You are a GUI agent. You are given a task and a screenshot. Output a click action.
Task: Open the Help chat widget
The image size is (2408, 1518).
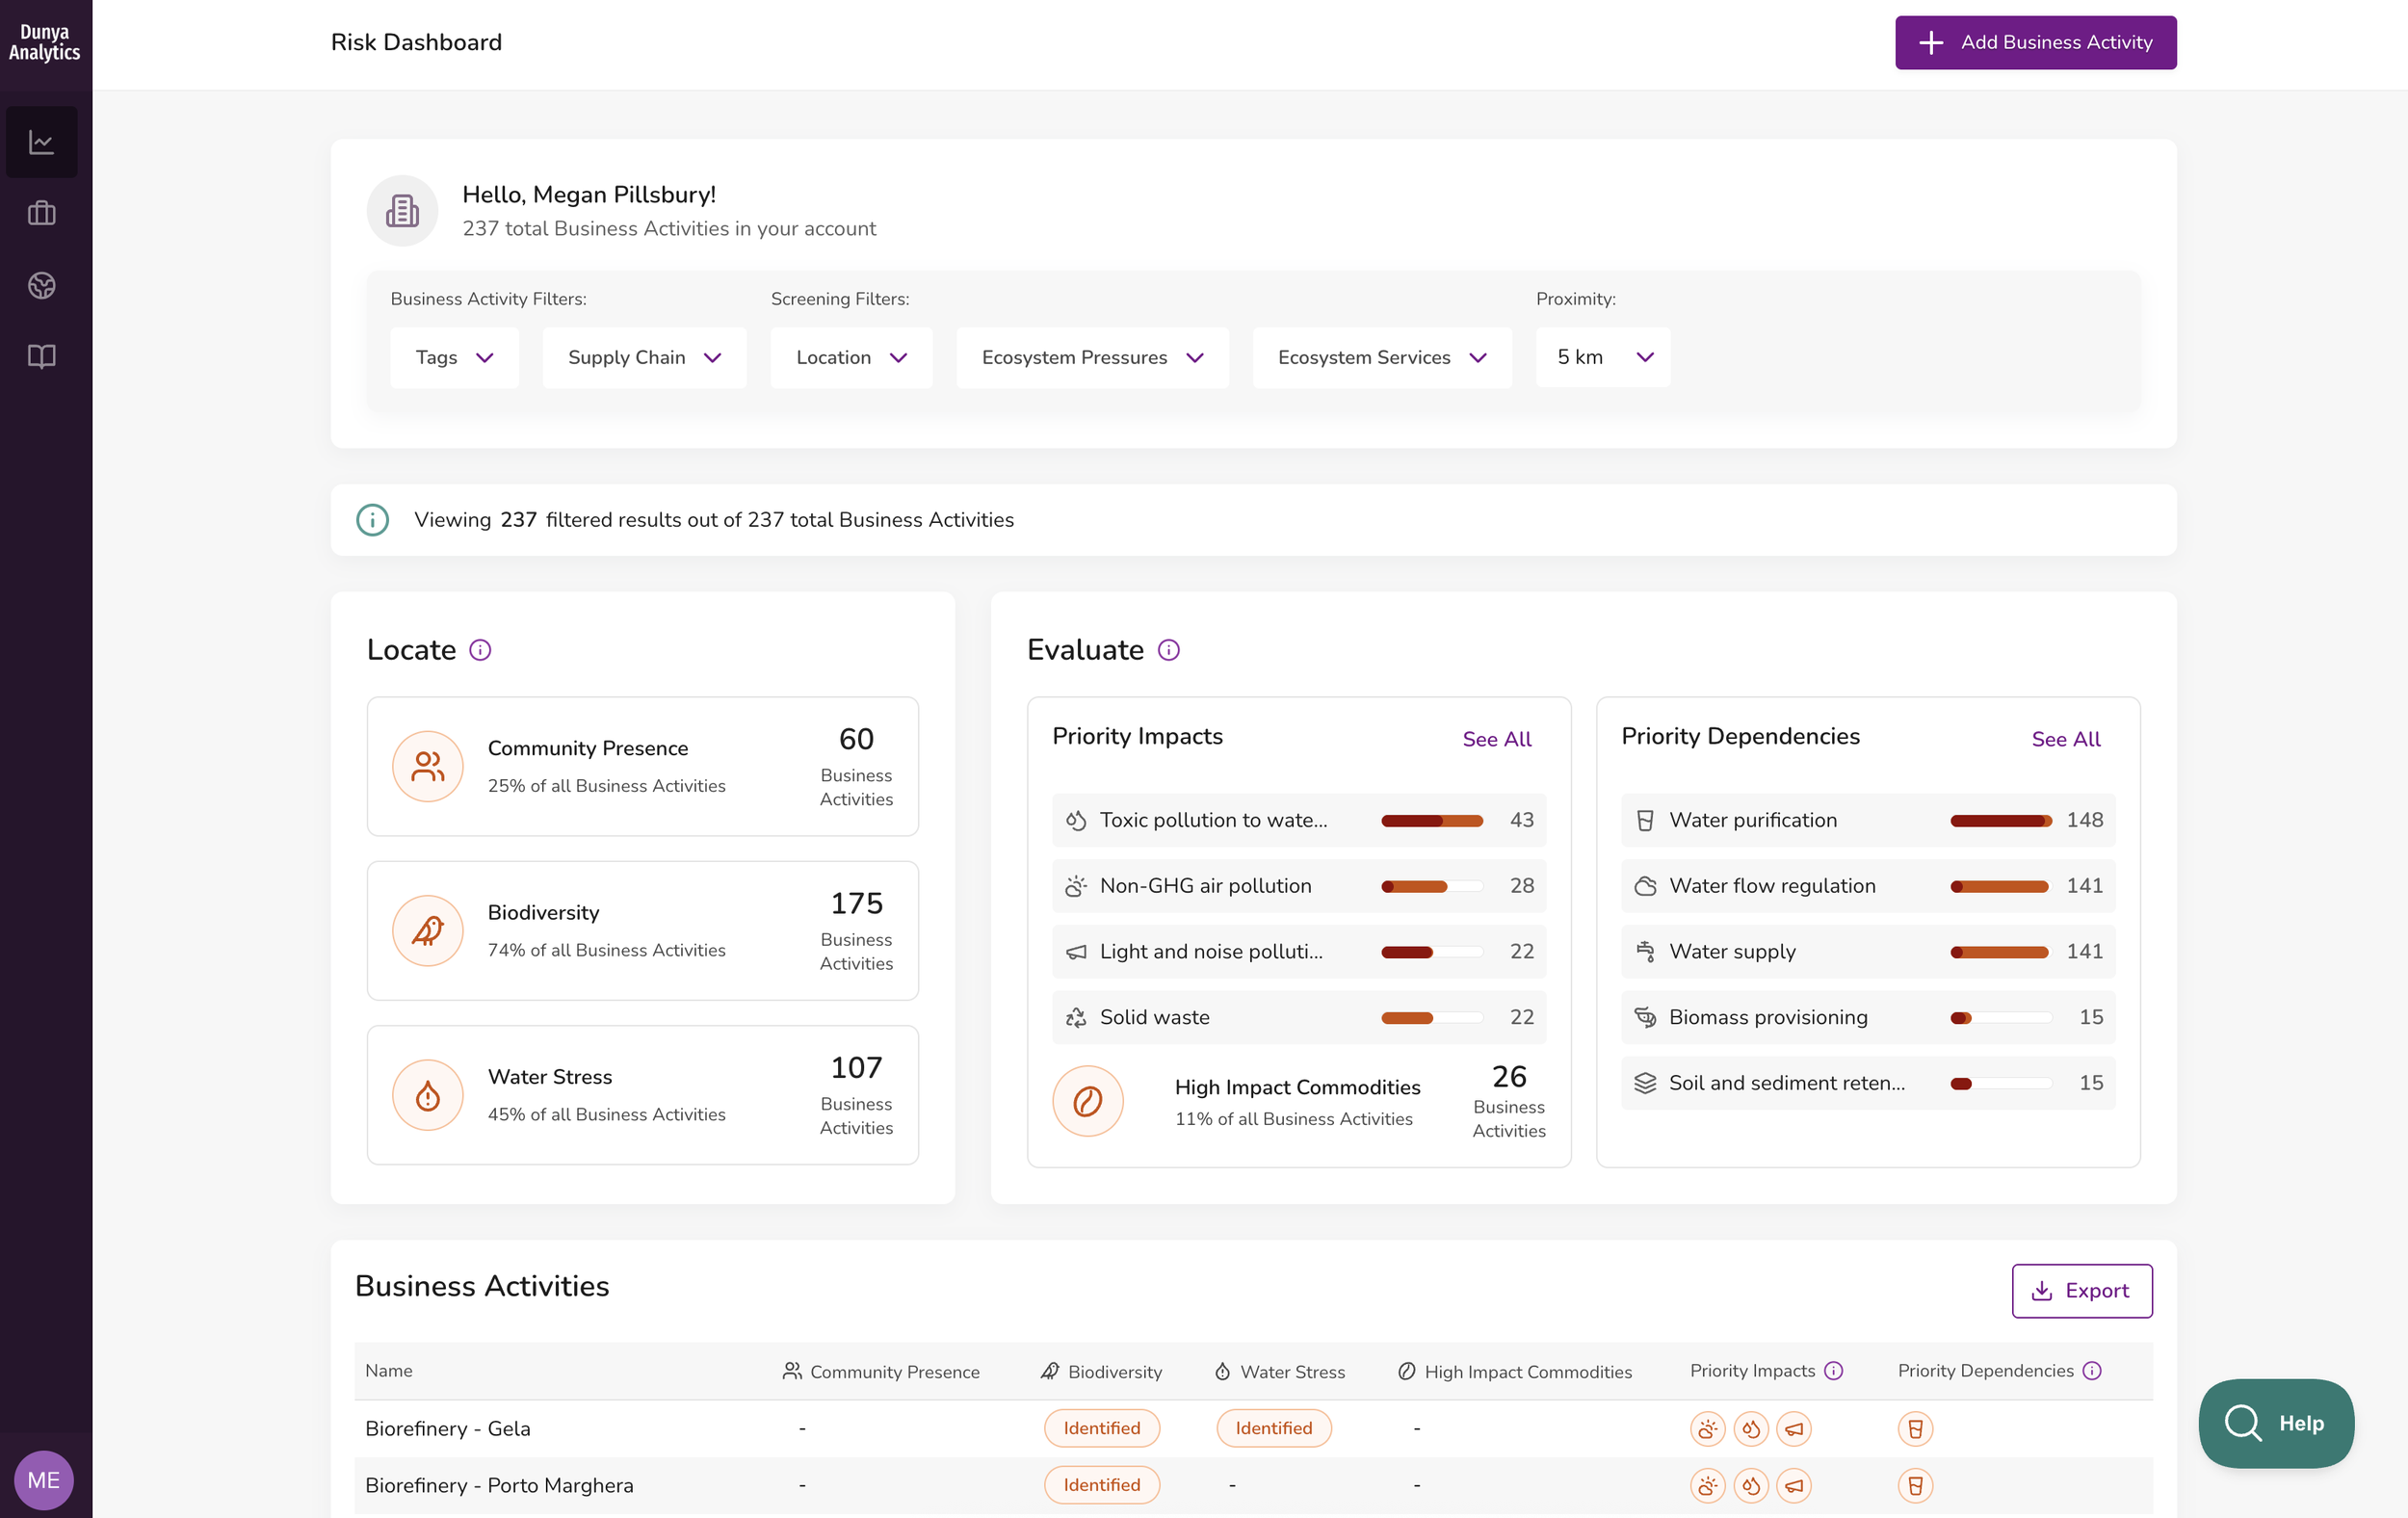coord(2275,1422)
